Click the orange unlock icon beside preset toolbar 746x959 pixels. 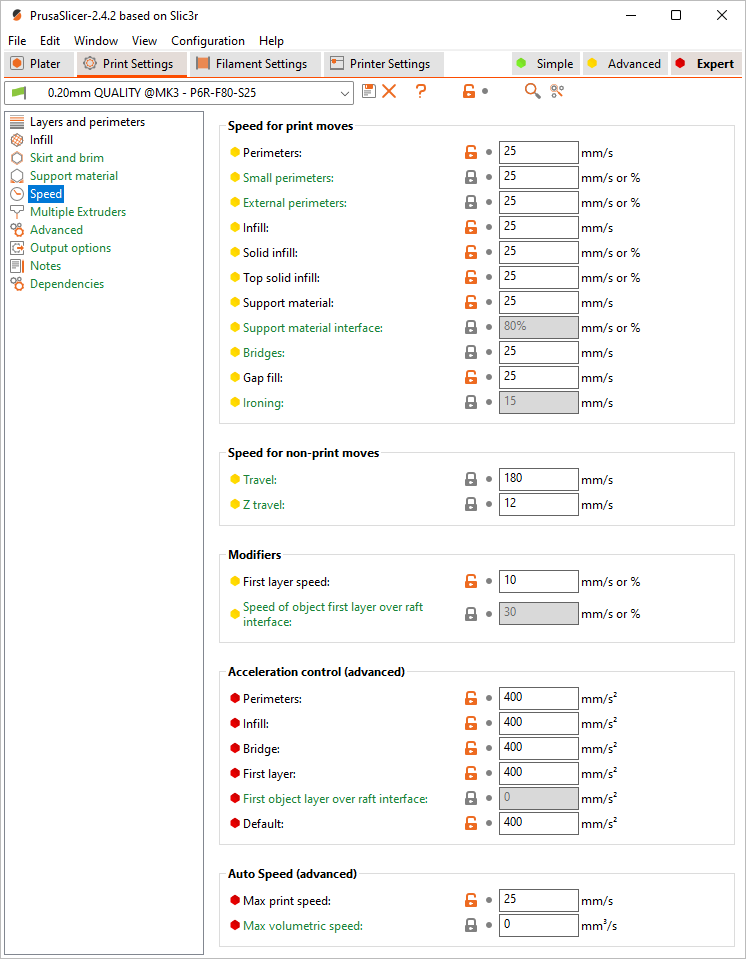click(469, 91)
